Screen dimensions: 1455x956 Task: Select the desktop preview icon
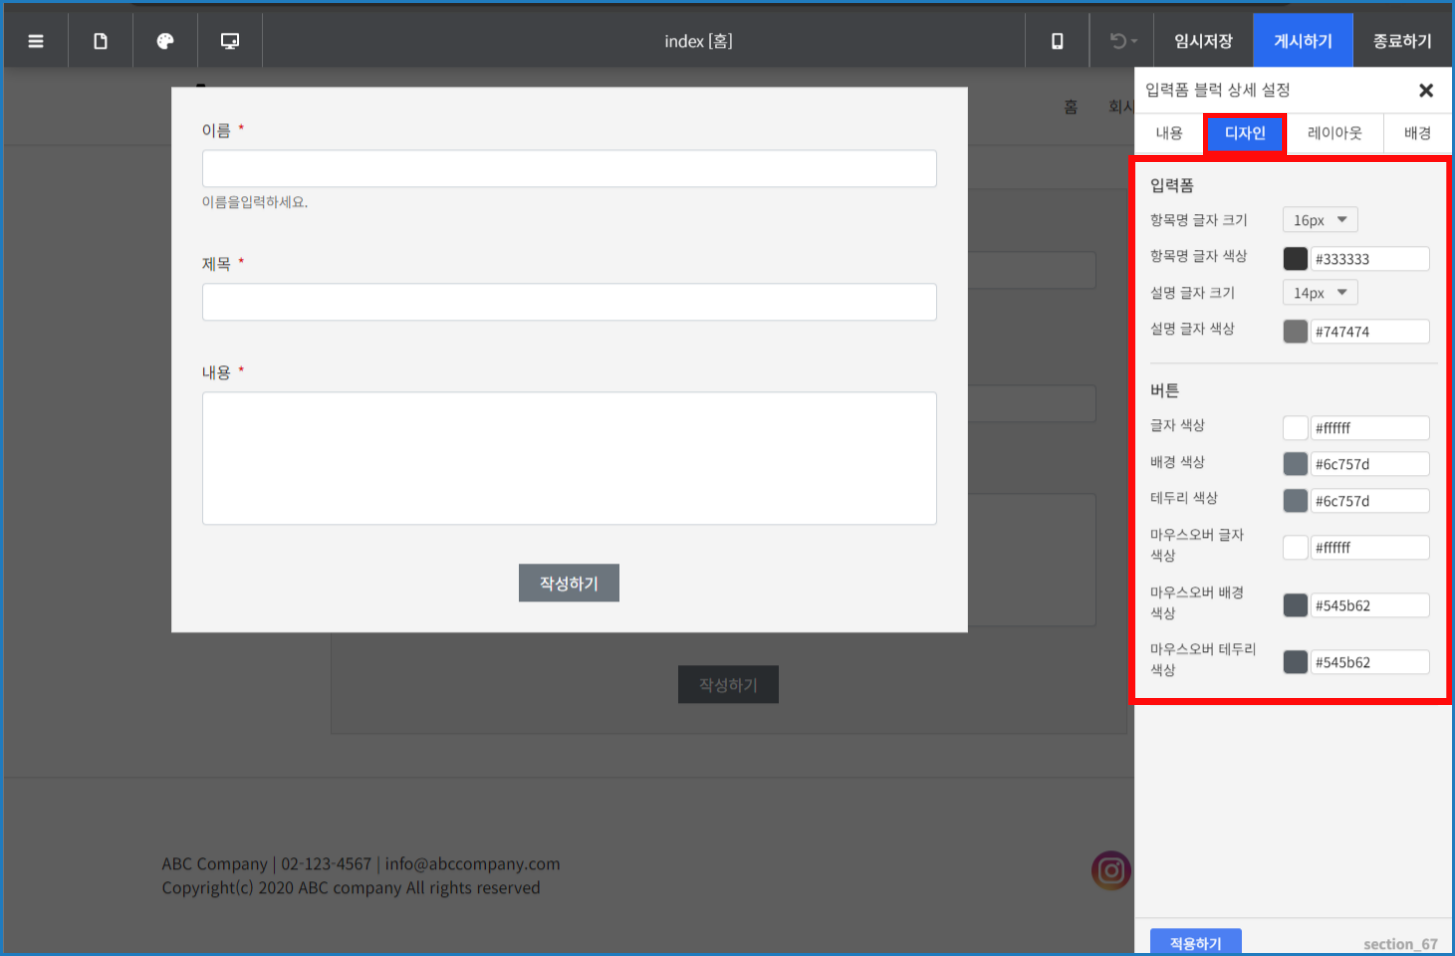229,41
